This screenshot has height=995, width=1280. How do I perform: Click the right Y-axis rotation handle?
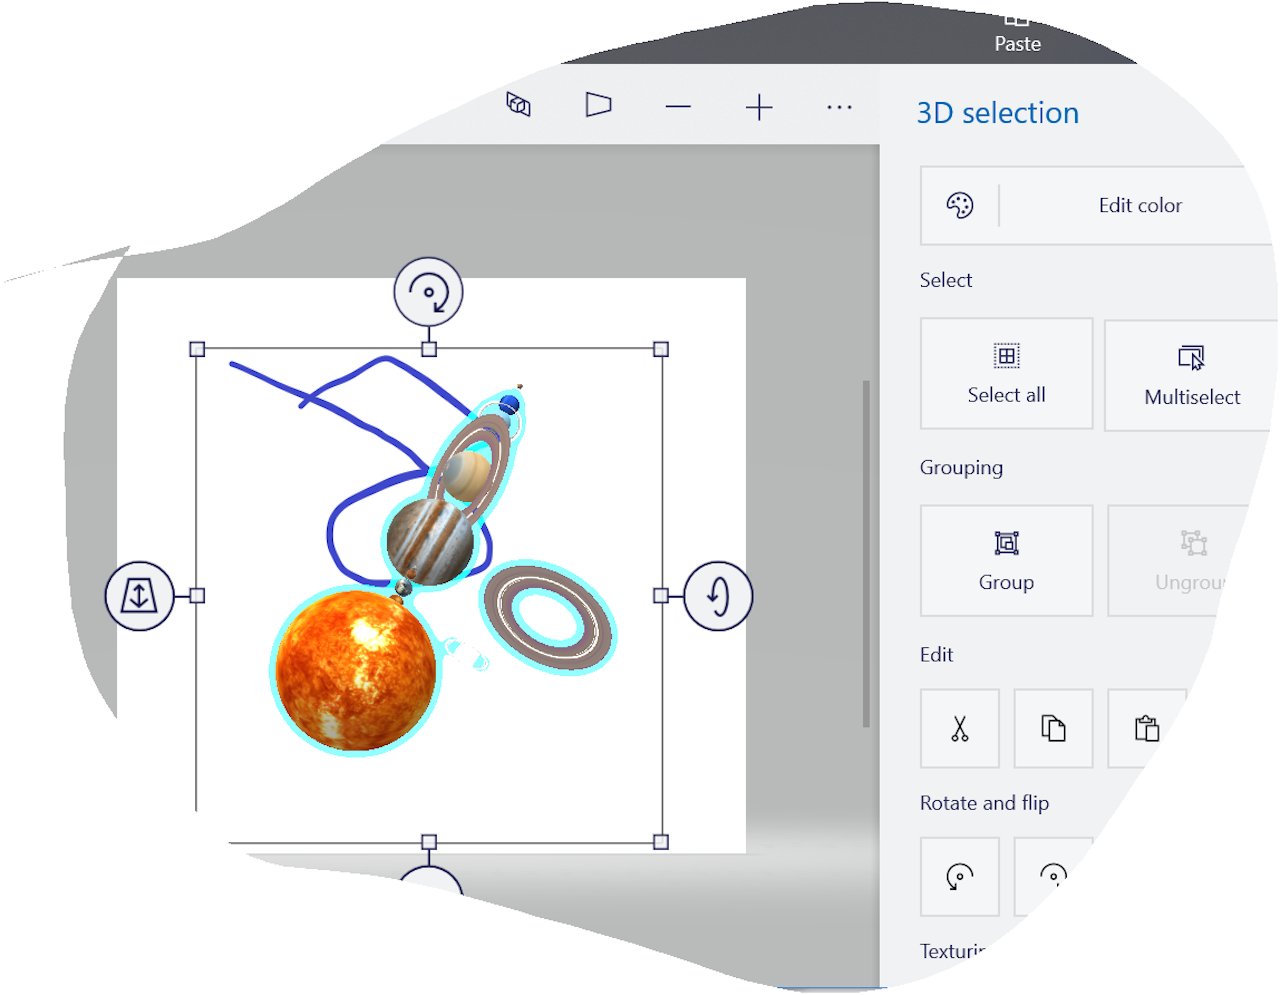(718, 596)
